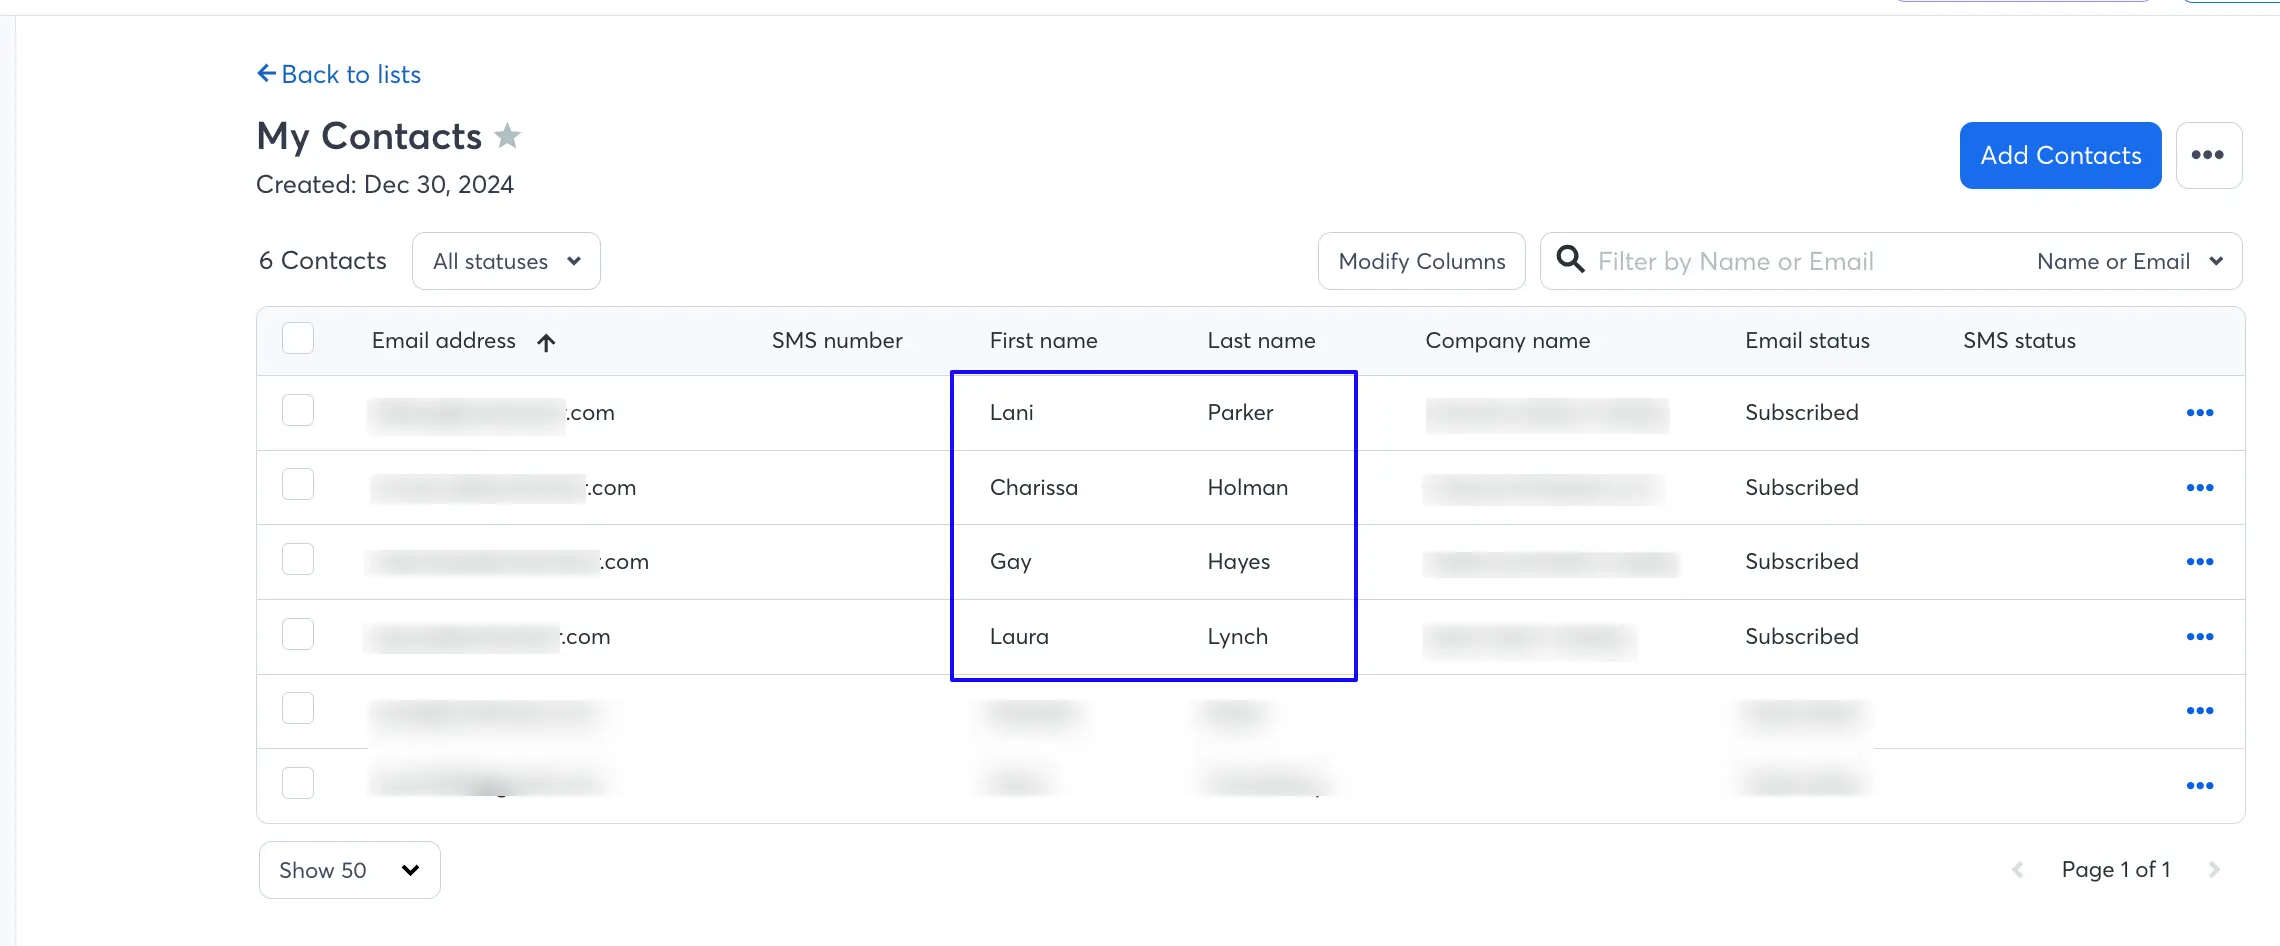Go to the next page arrow
The width and height of the screenshot is (2280, 946).
point(2213,870)
